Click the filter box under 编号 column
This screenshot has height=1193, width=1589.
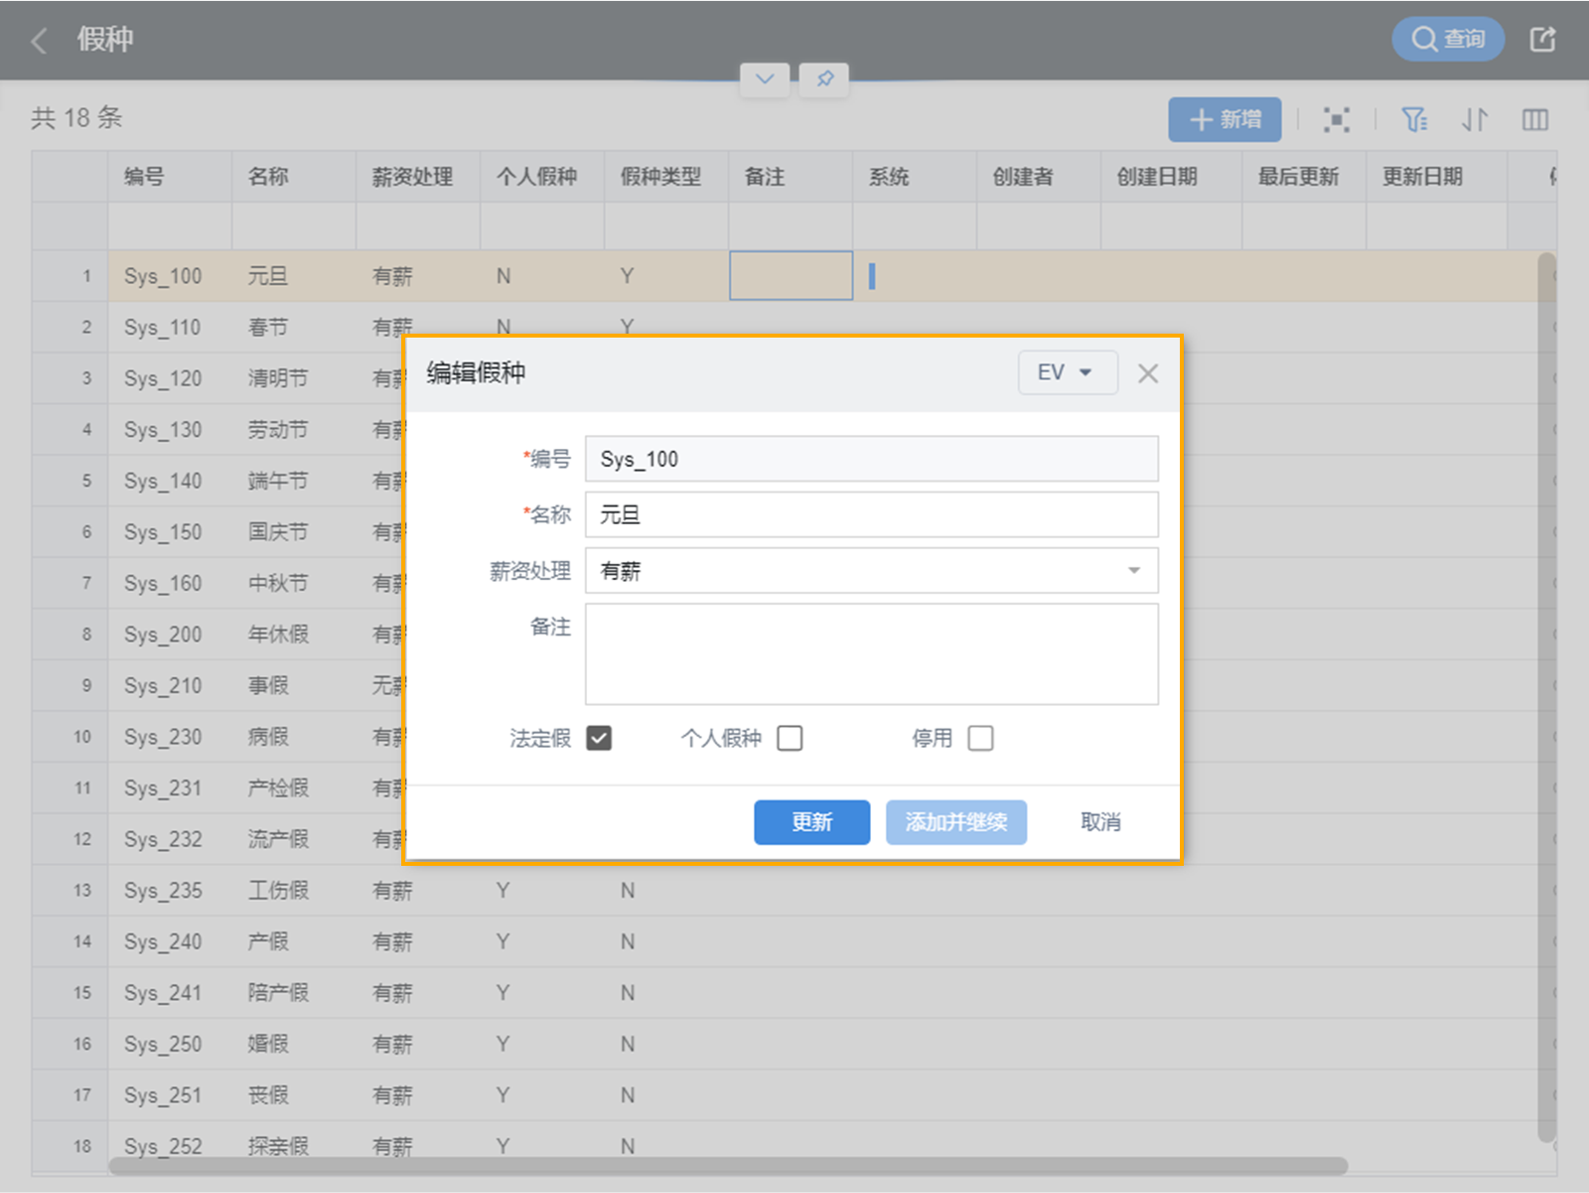click(x=170, y=226)
